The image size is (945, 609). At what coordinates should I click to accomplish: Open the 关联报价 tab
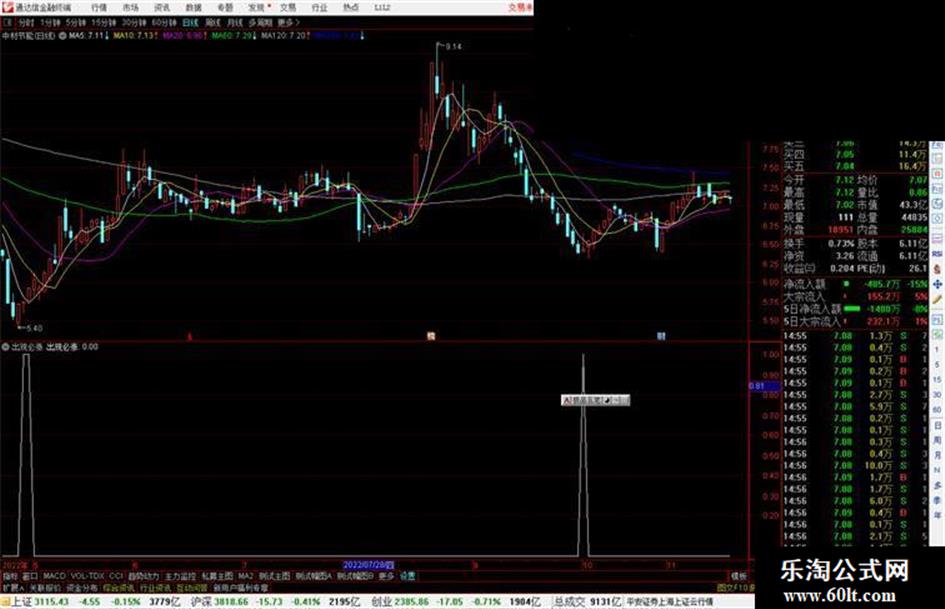(x=45, y=587)
